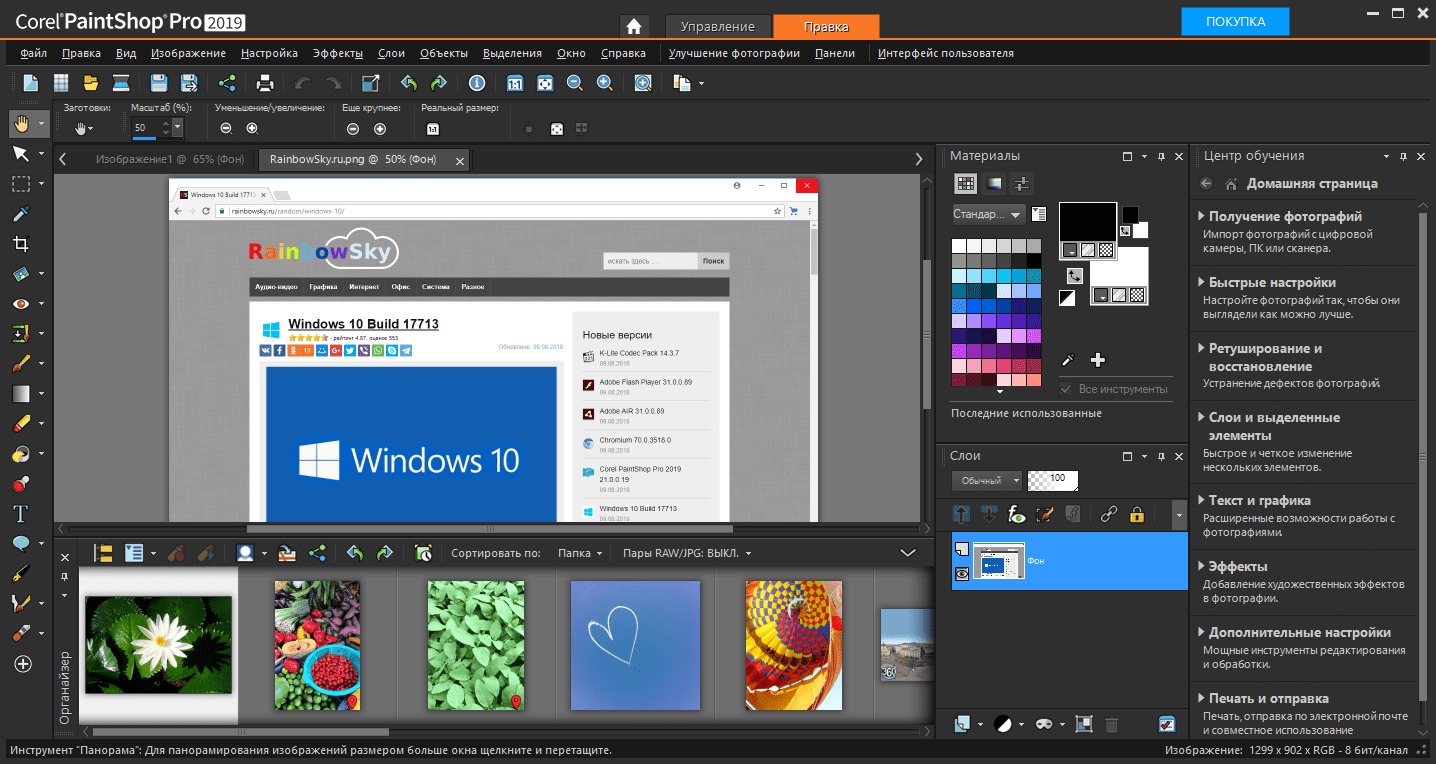Click Интерфейс пользователя in menu bar
Image resolution: width=1436 pixels, height=764 pixels.
click(946, 53)
